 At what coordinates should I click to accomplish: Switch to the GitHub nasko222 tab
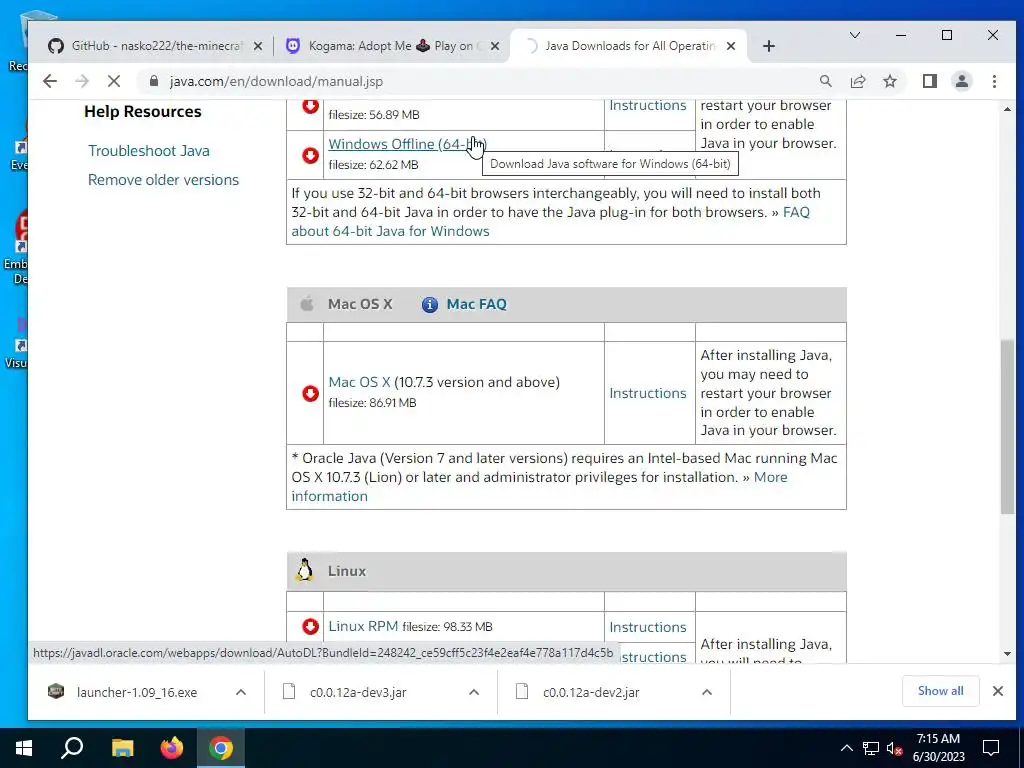click(155, 46)
